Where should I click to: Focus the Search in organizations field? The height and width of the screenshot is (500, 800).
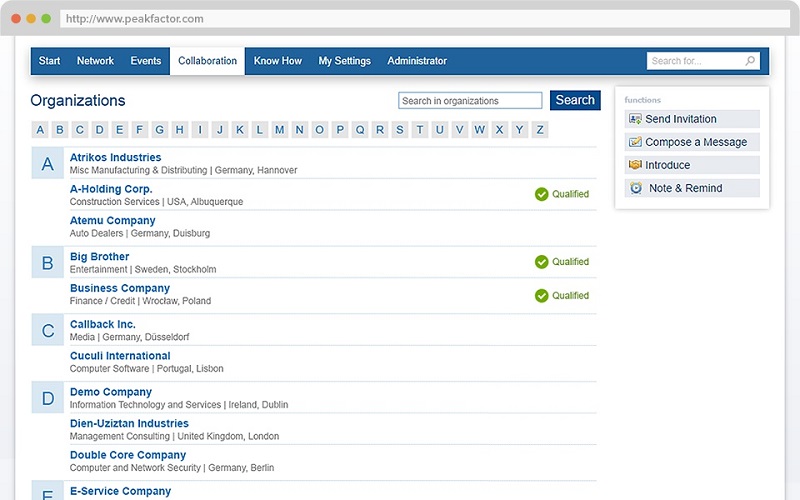tap(470, 101)
